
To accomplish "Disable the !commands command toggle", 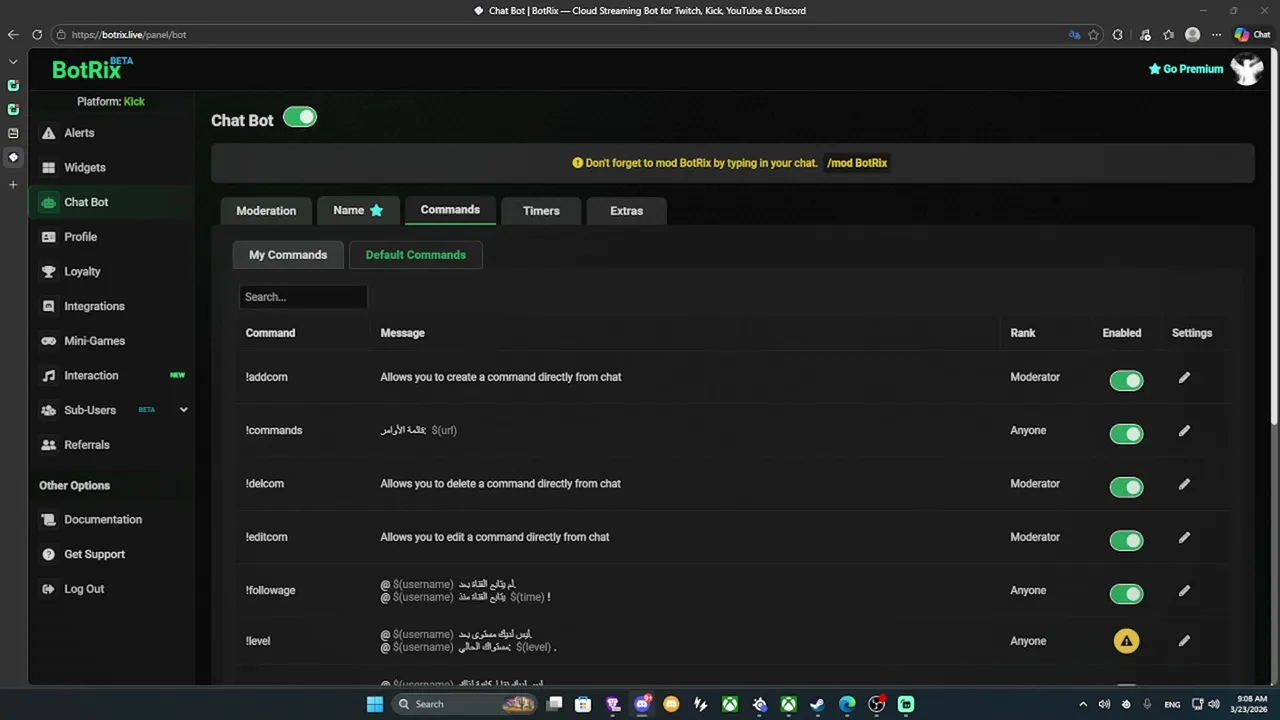I will [x=1126, y=433].
